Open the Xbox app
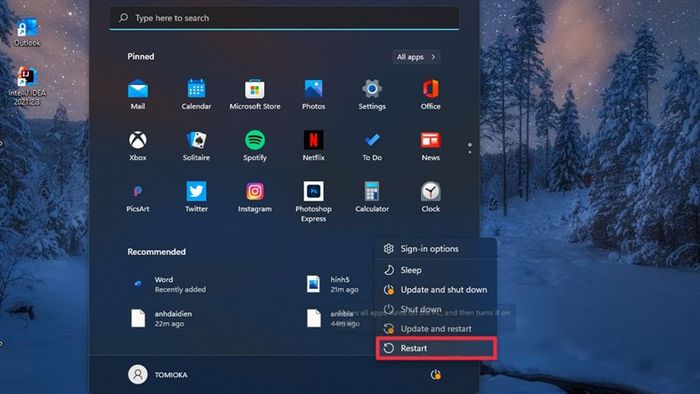This screenshot has height=394, width=700. click(x=138, y=145)
